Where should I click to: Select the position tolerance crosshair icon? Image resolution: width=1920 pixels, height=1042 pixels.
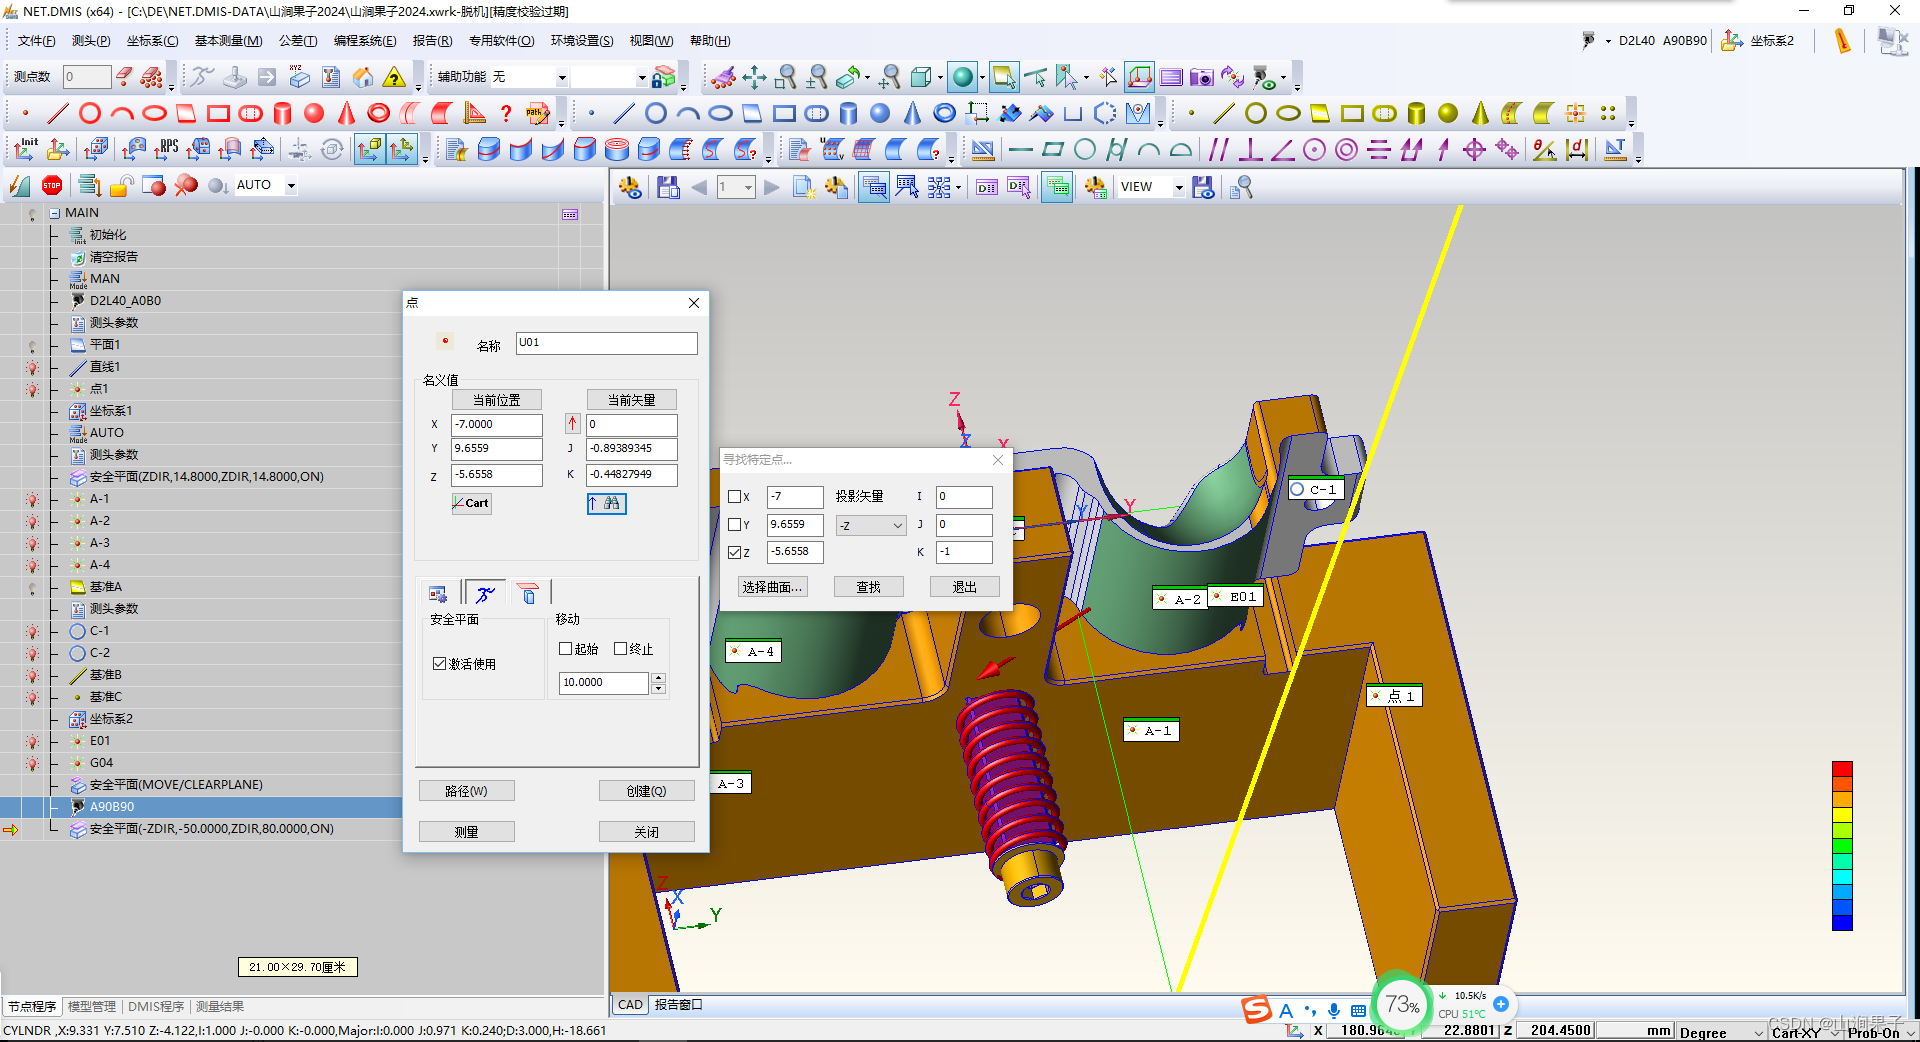tap(1474, 149)
